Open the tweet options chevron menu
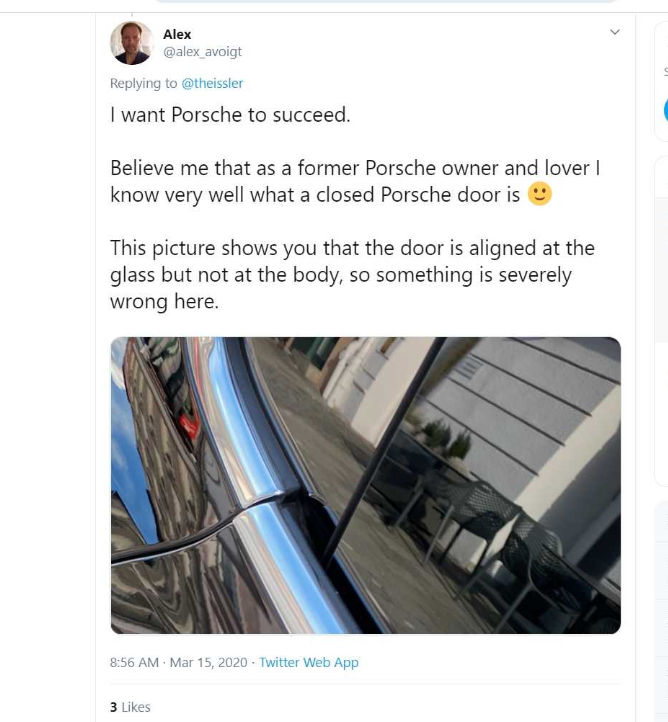This screenshot has width=668, height=722. point(615,33)
